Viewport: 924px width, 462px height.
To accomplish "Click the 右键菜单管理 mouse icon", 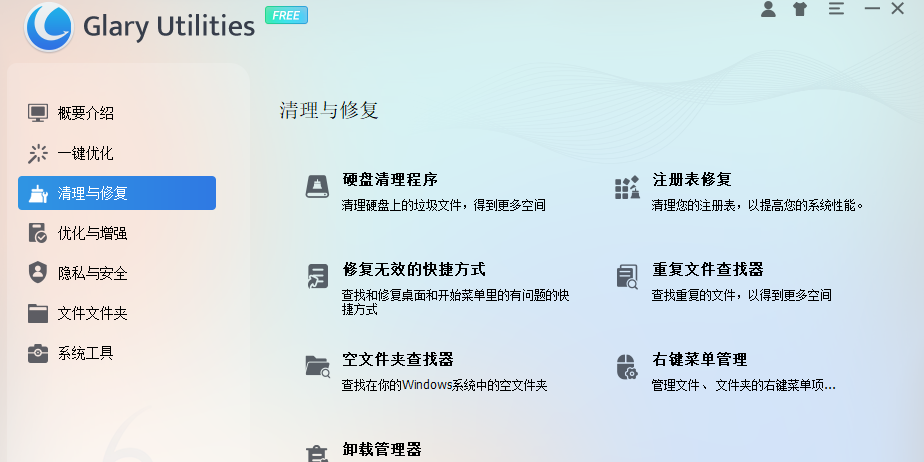I will tap(626, 367).
